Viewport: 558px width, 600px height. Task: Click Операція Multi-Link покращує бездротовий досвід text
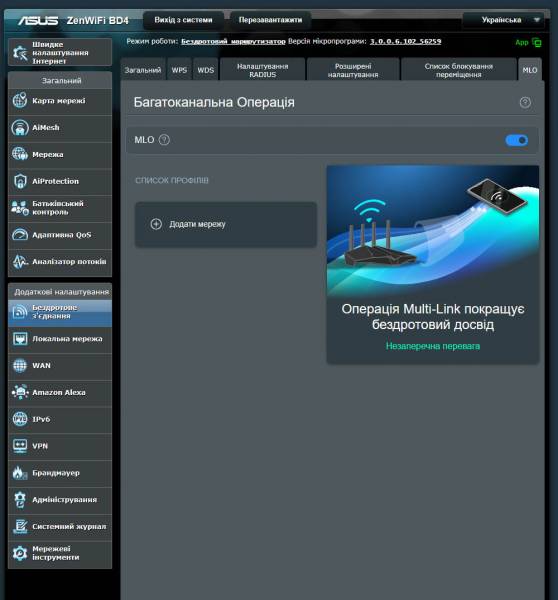433,317
